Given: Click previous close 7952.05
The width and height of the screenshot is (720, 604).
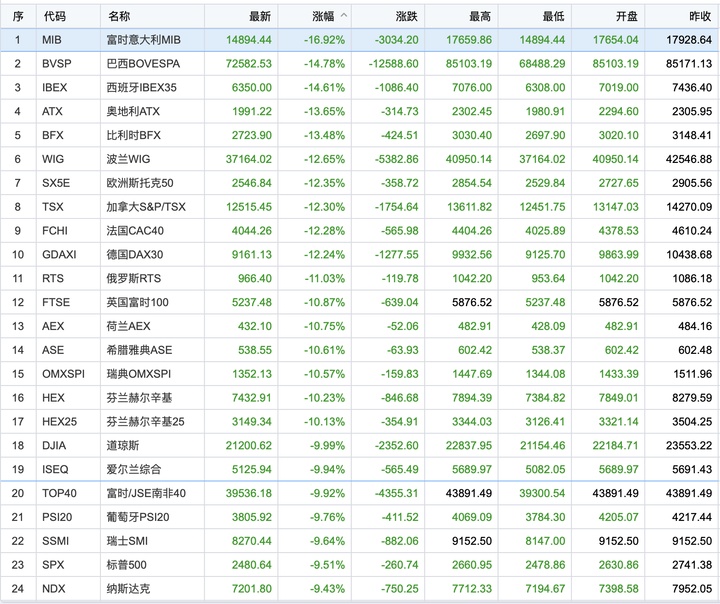Looking at the screenshot, I should tap(692, 589).
